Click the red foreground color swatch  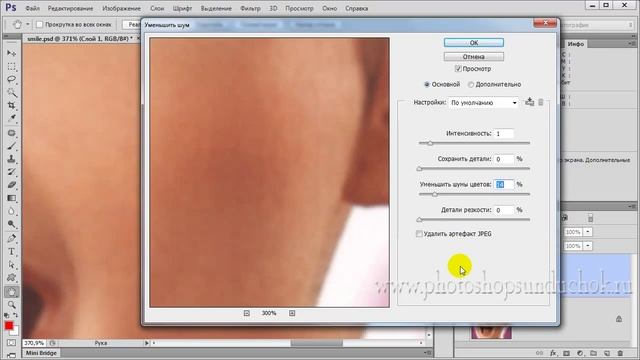pyautogui.click(x=9, y=325)
